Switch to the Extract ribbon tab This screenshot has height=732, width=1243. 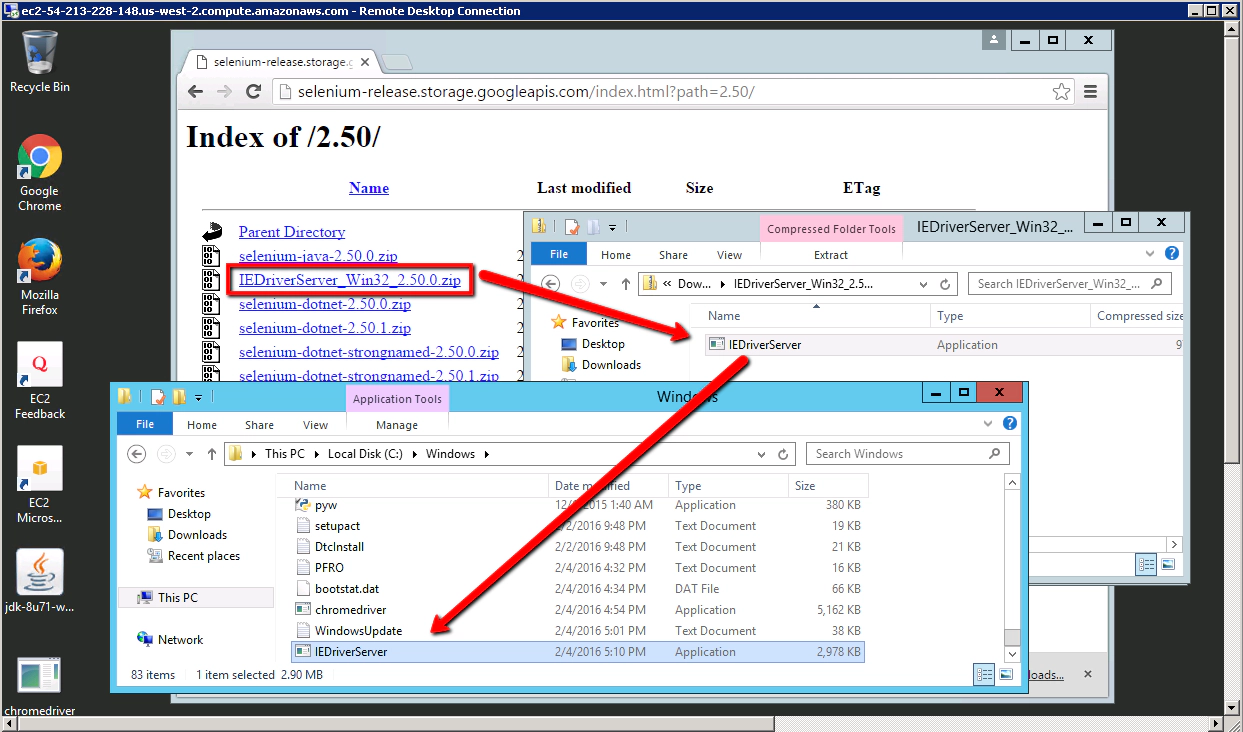831,254
